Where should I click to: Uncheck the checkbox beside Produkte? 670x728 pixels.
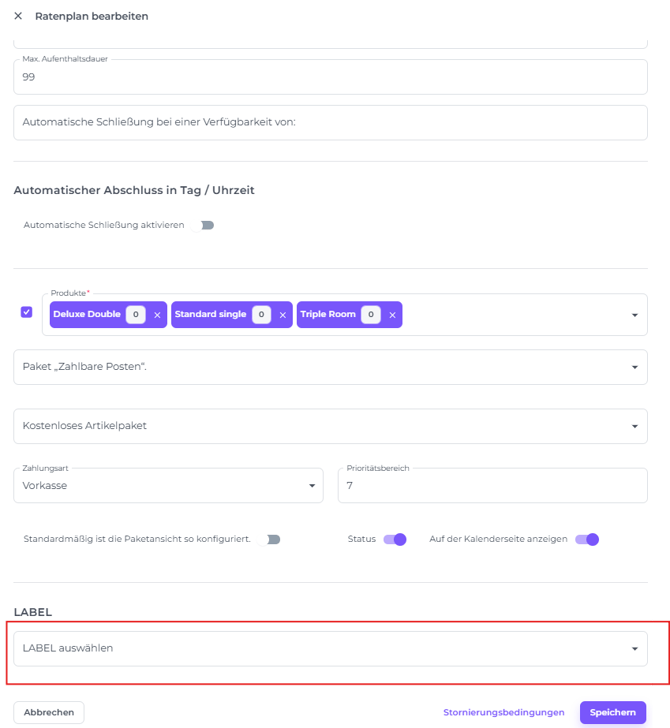(27, 312)
